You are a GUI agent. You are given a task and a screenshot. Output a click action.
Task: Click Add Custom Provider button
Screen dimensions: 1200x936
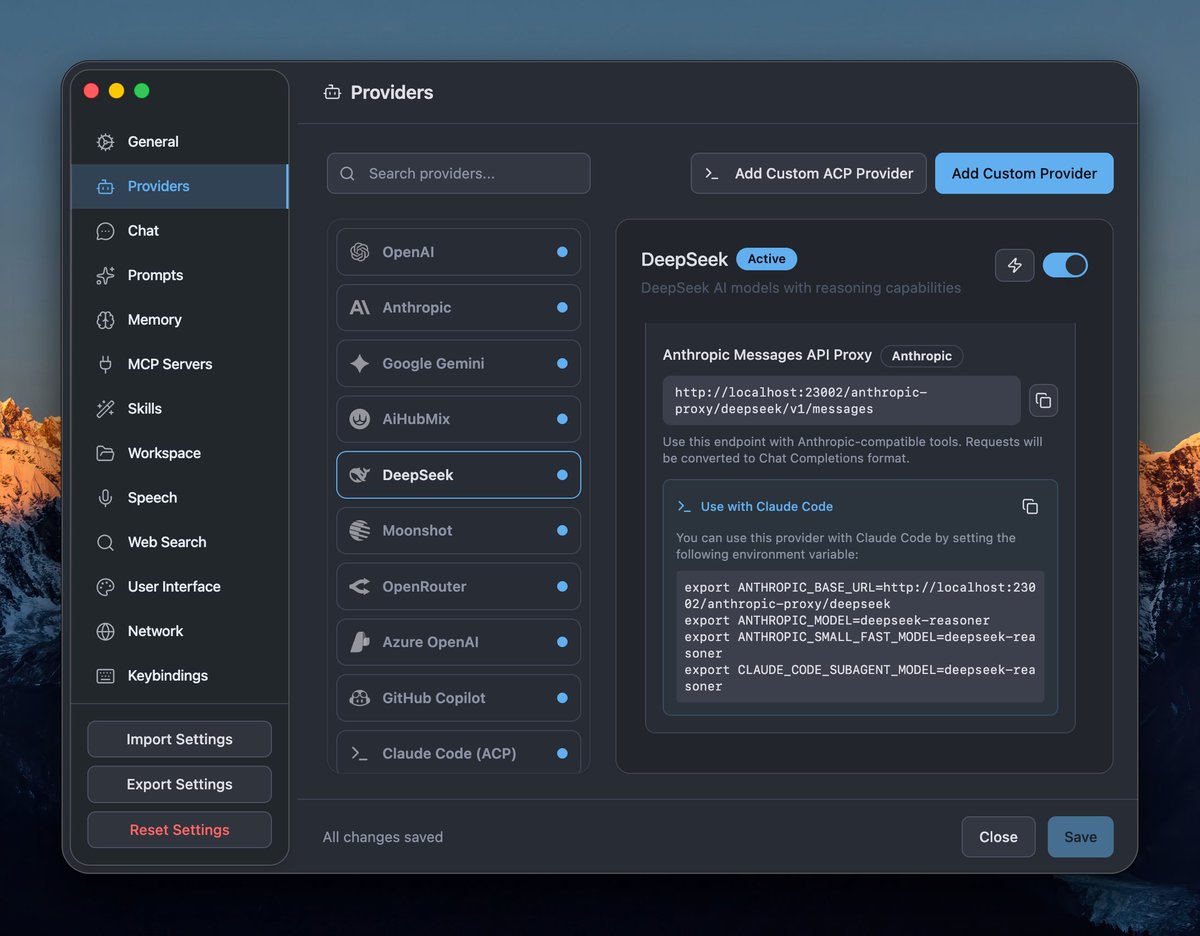point(1024,173)
